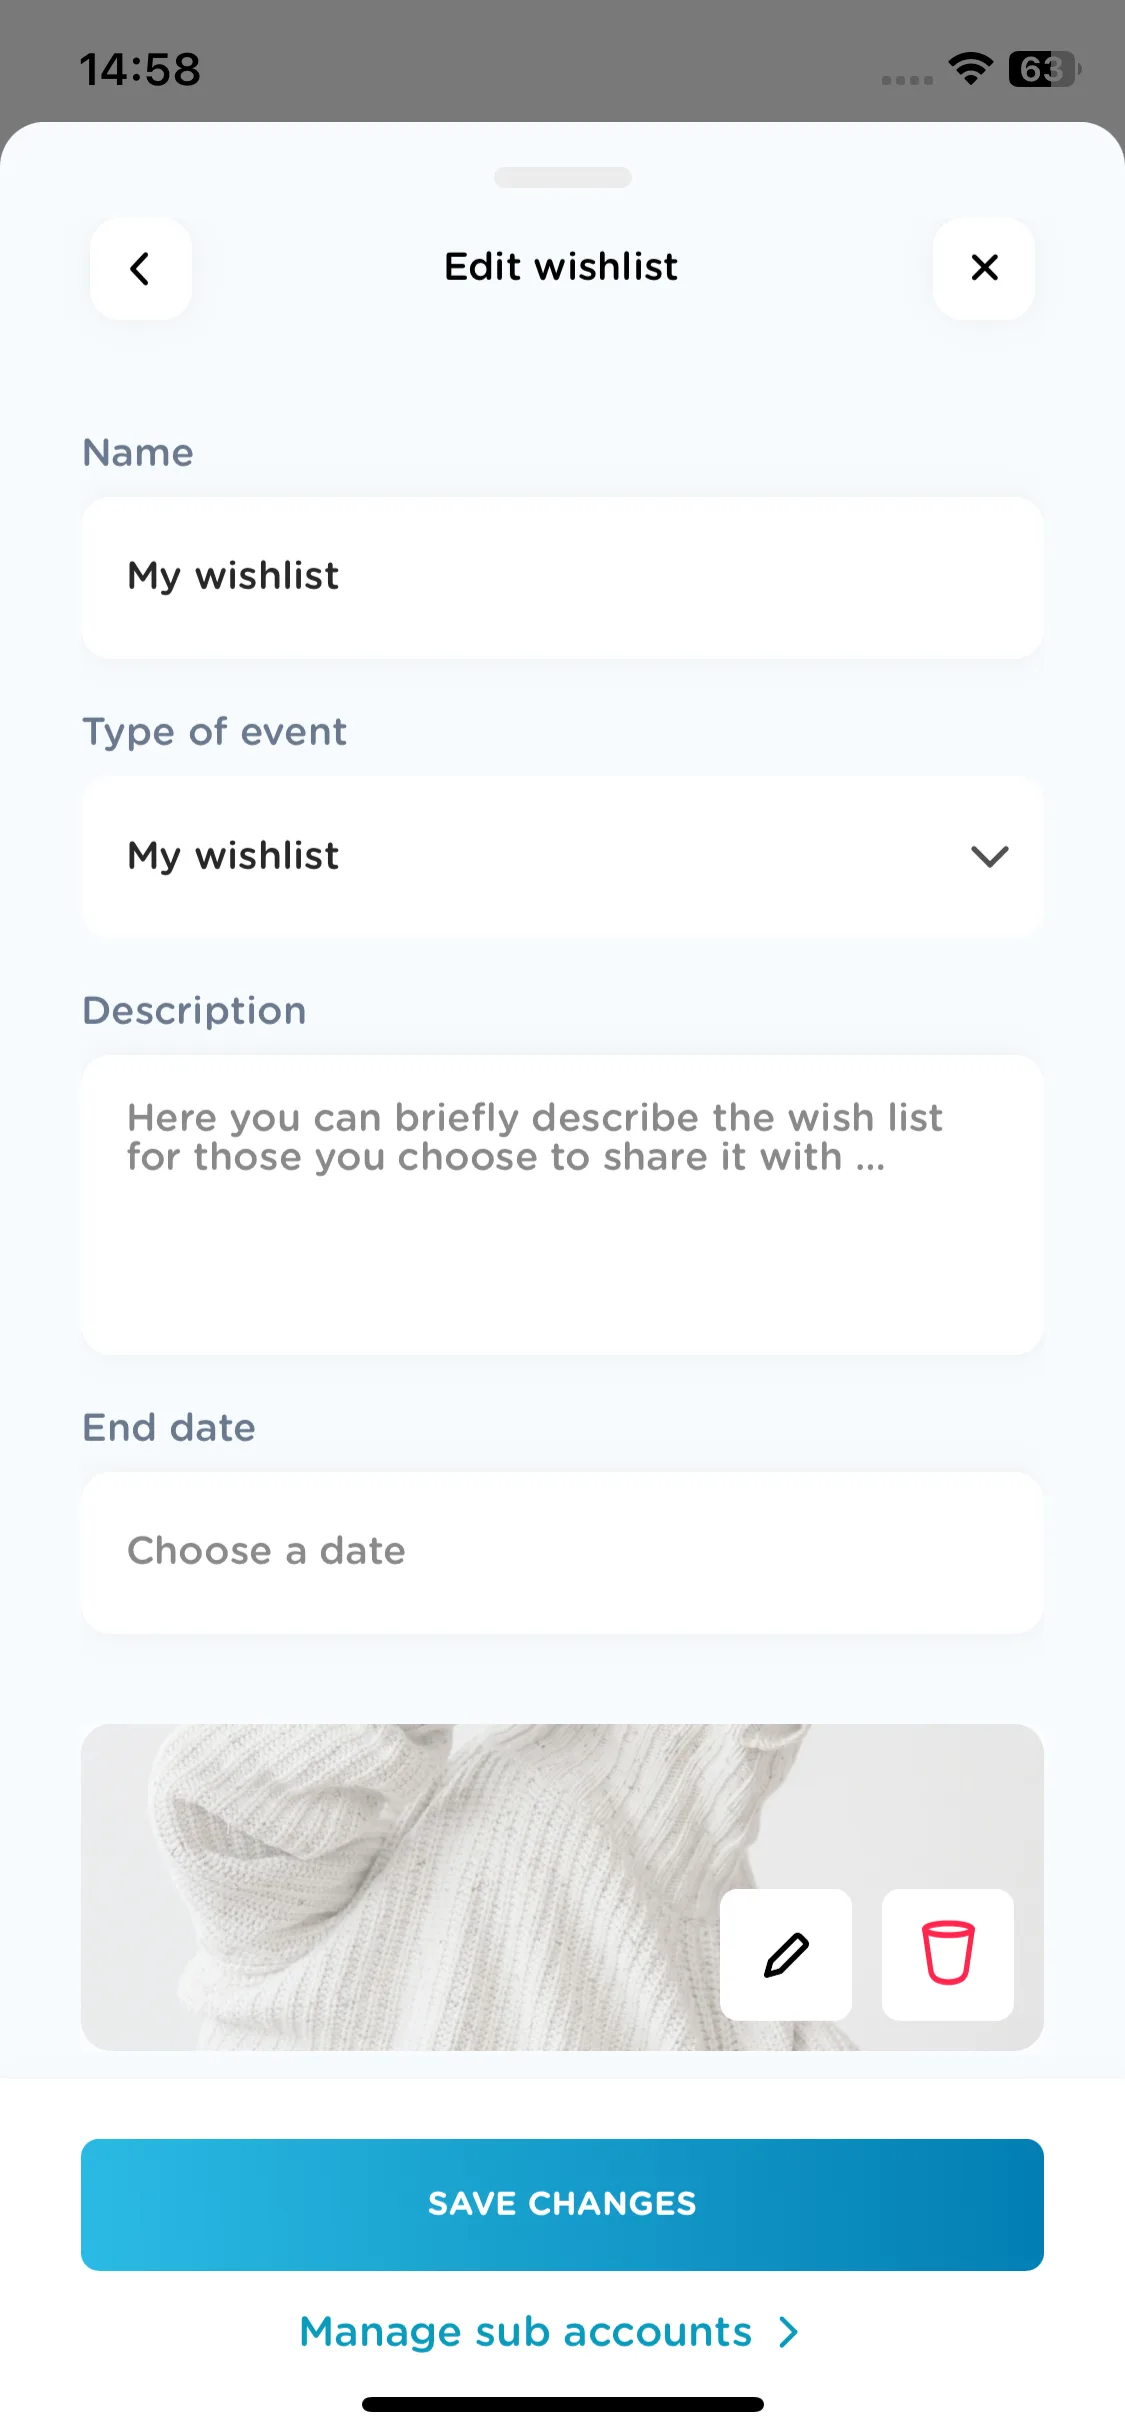The height and width of the screenshot is (2436, 1125).
Task: Tap the Wi-Fi status icon
Action: [x=970, y=69]
